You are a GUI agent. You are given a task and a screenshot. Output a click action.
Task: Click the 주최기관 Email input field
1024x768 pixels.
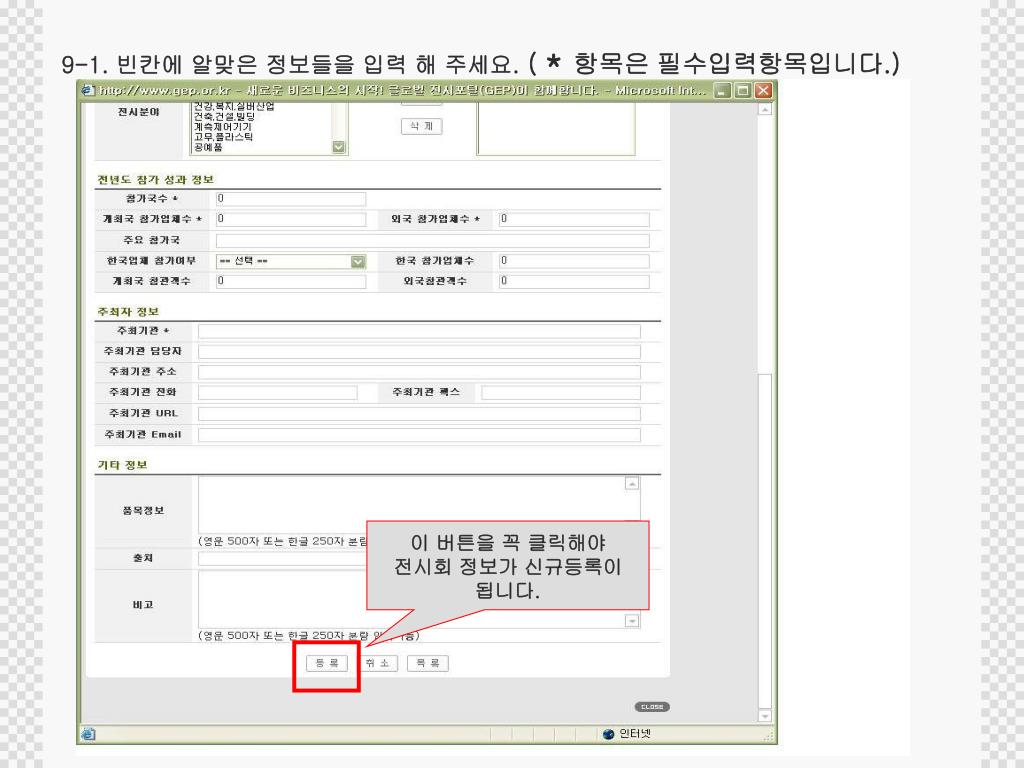point(419,435)
